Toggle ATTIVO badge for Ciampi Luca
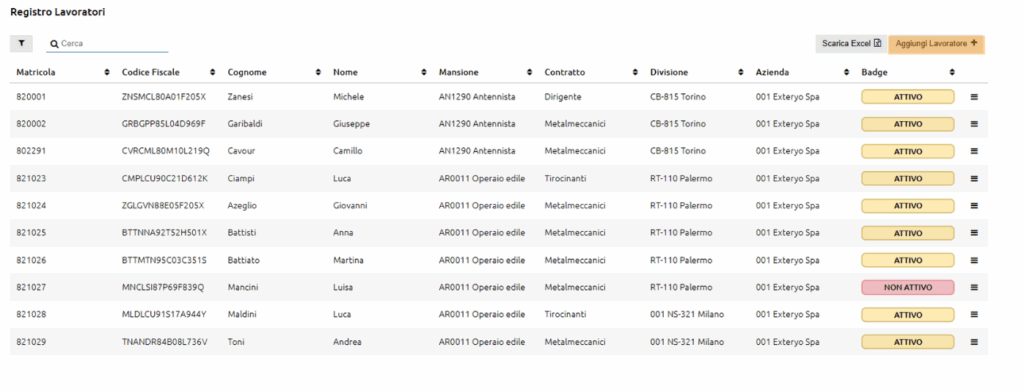1024x391 pixels. 908,178
